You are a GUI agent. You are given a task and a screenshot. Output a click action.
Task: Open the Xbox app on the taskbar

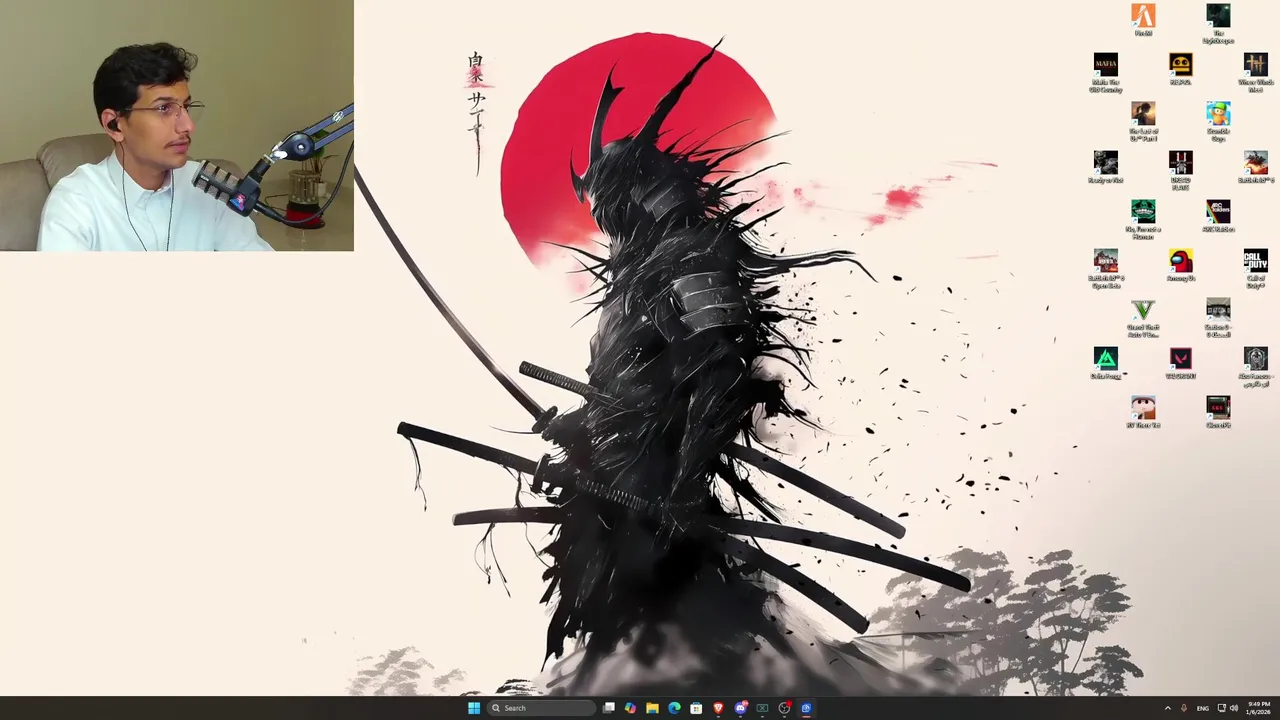[762, 708]
